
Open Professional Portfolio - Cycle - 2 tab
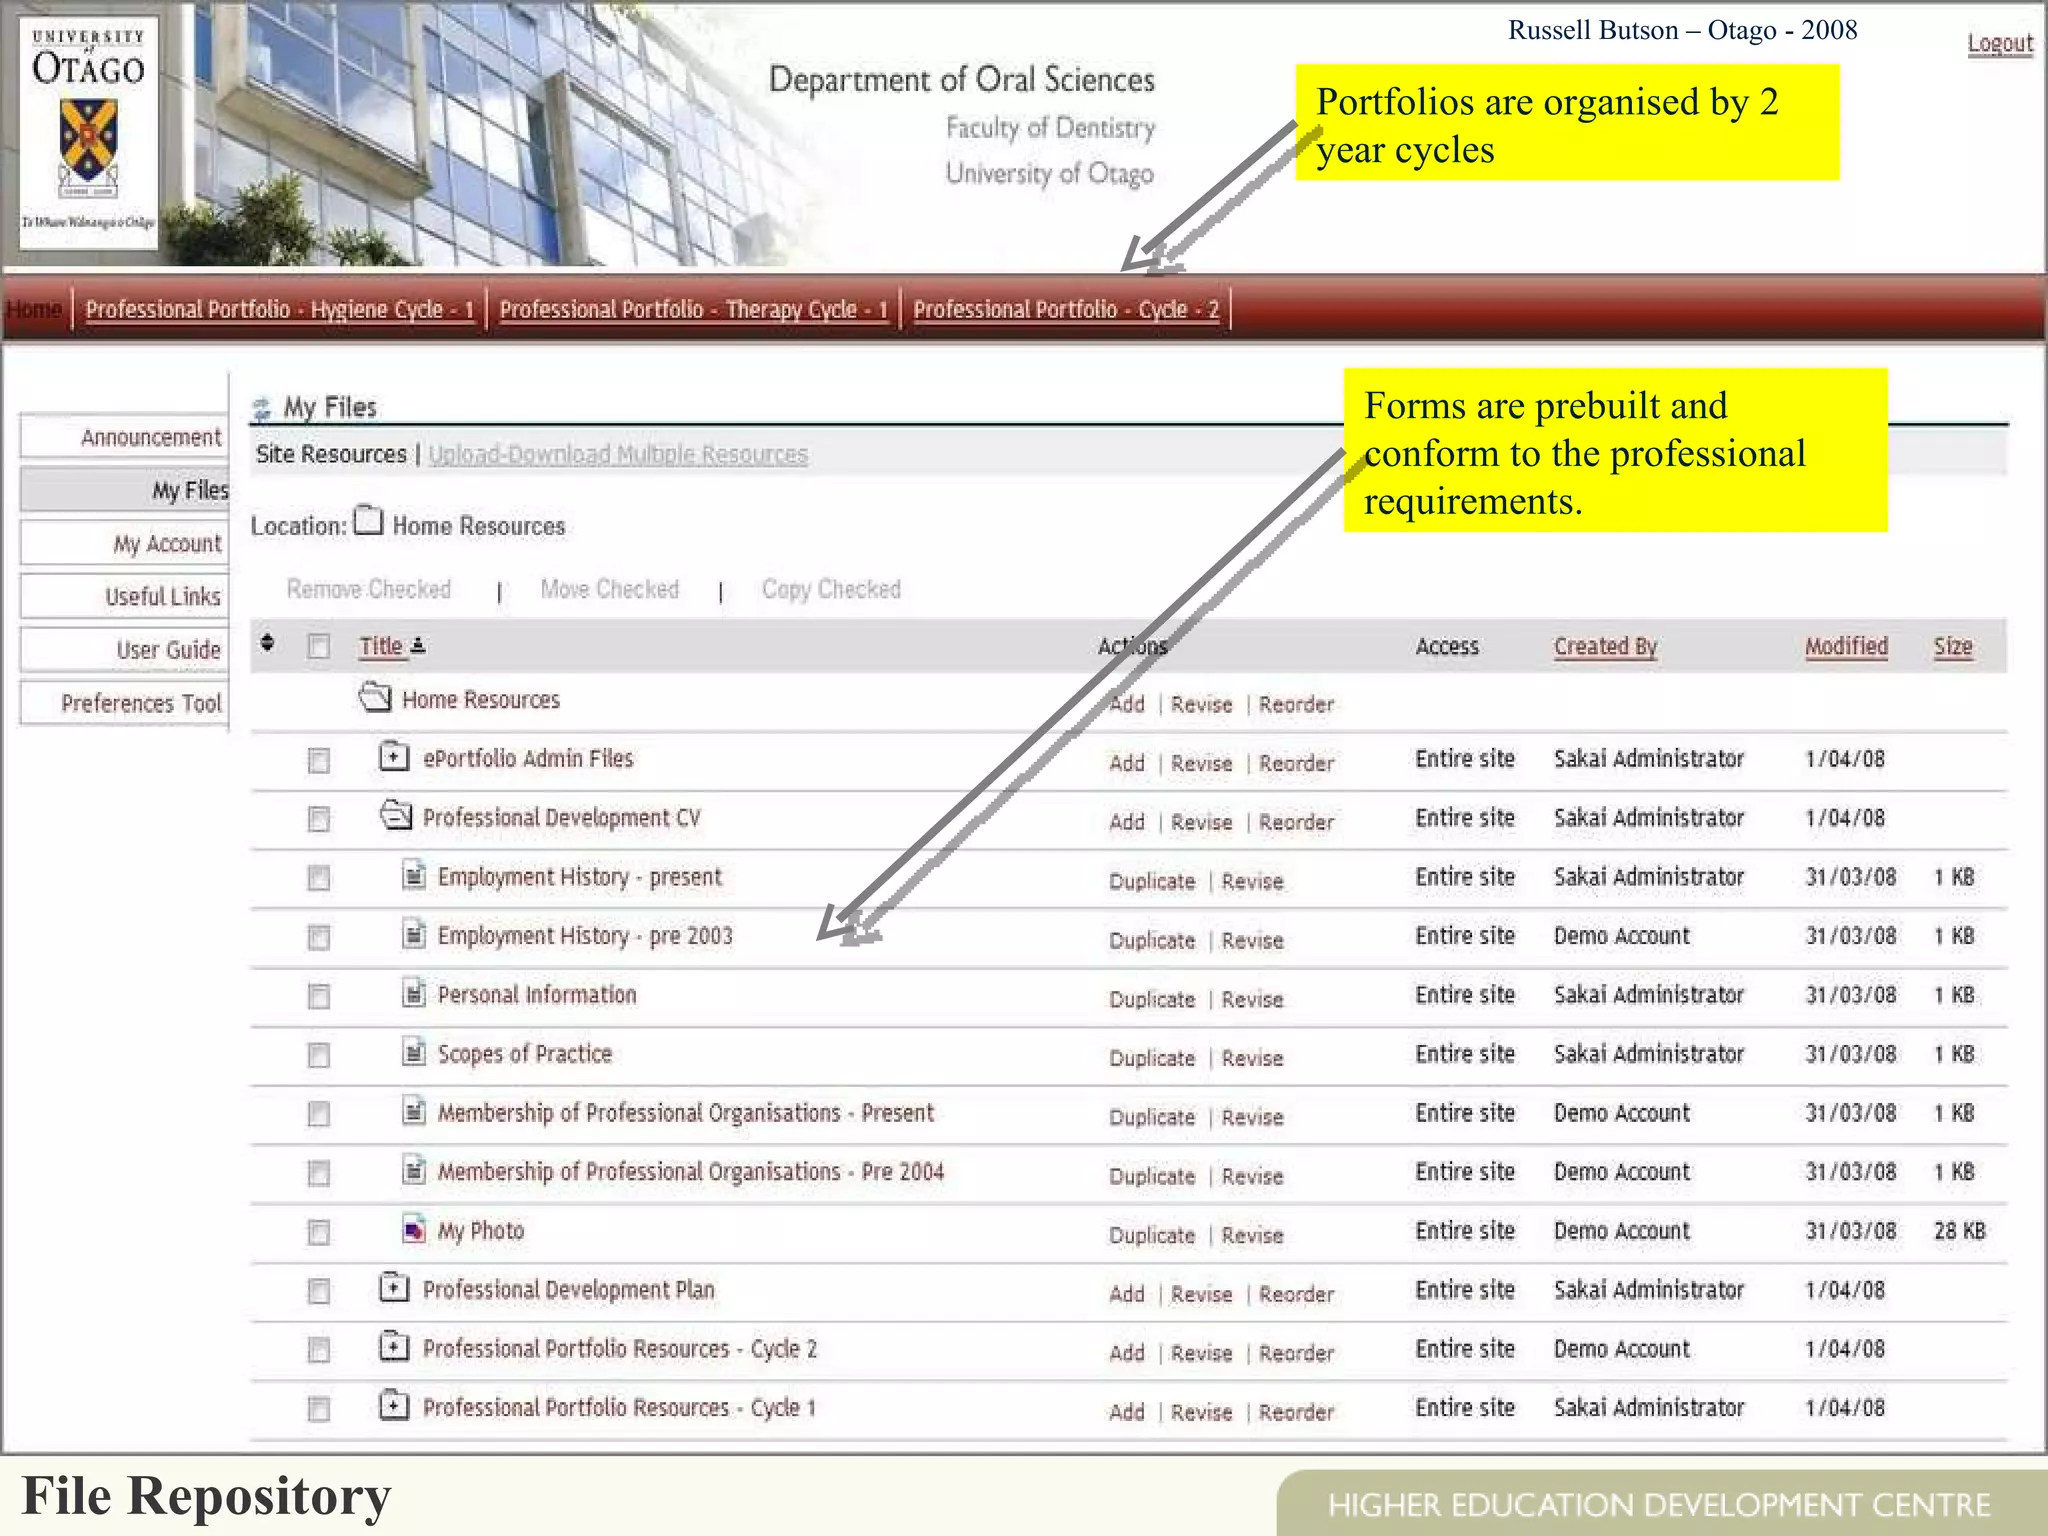[x=1066, y=309]
